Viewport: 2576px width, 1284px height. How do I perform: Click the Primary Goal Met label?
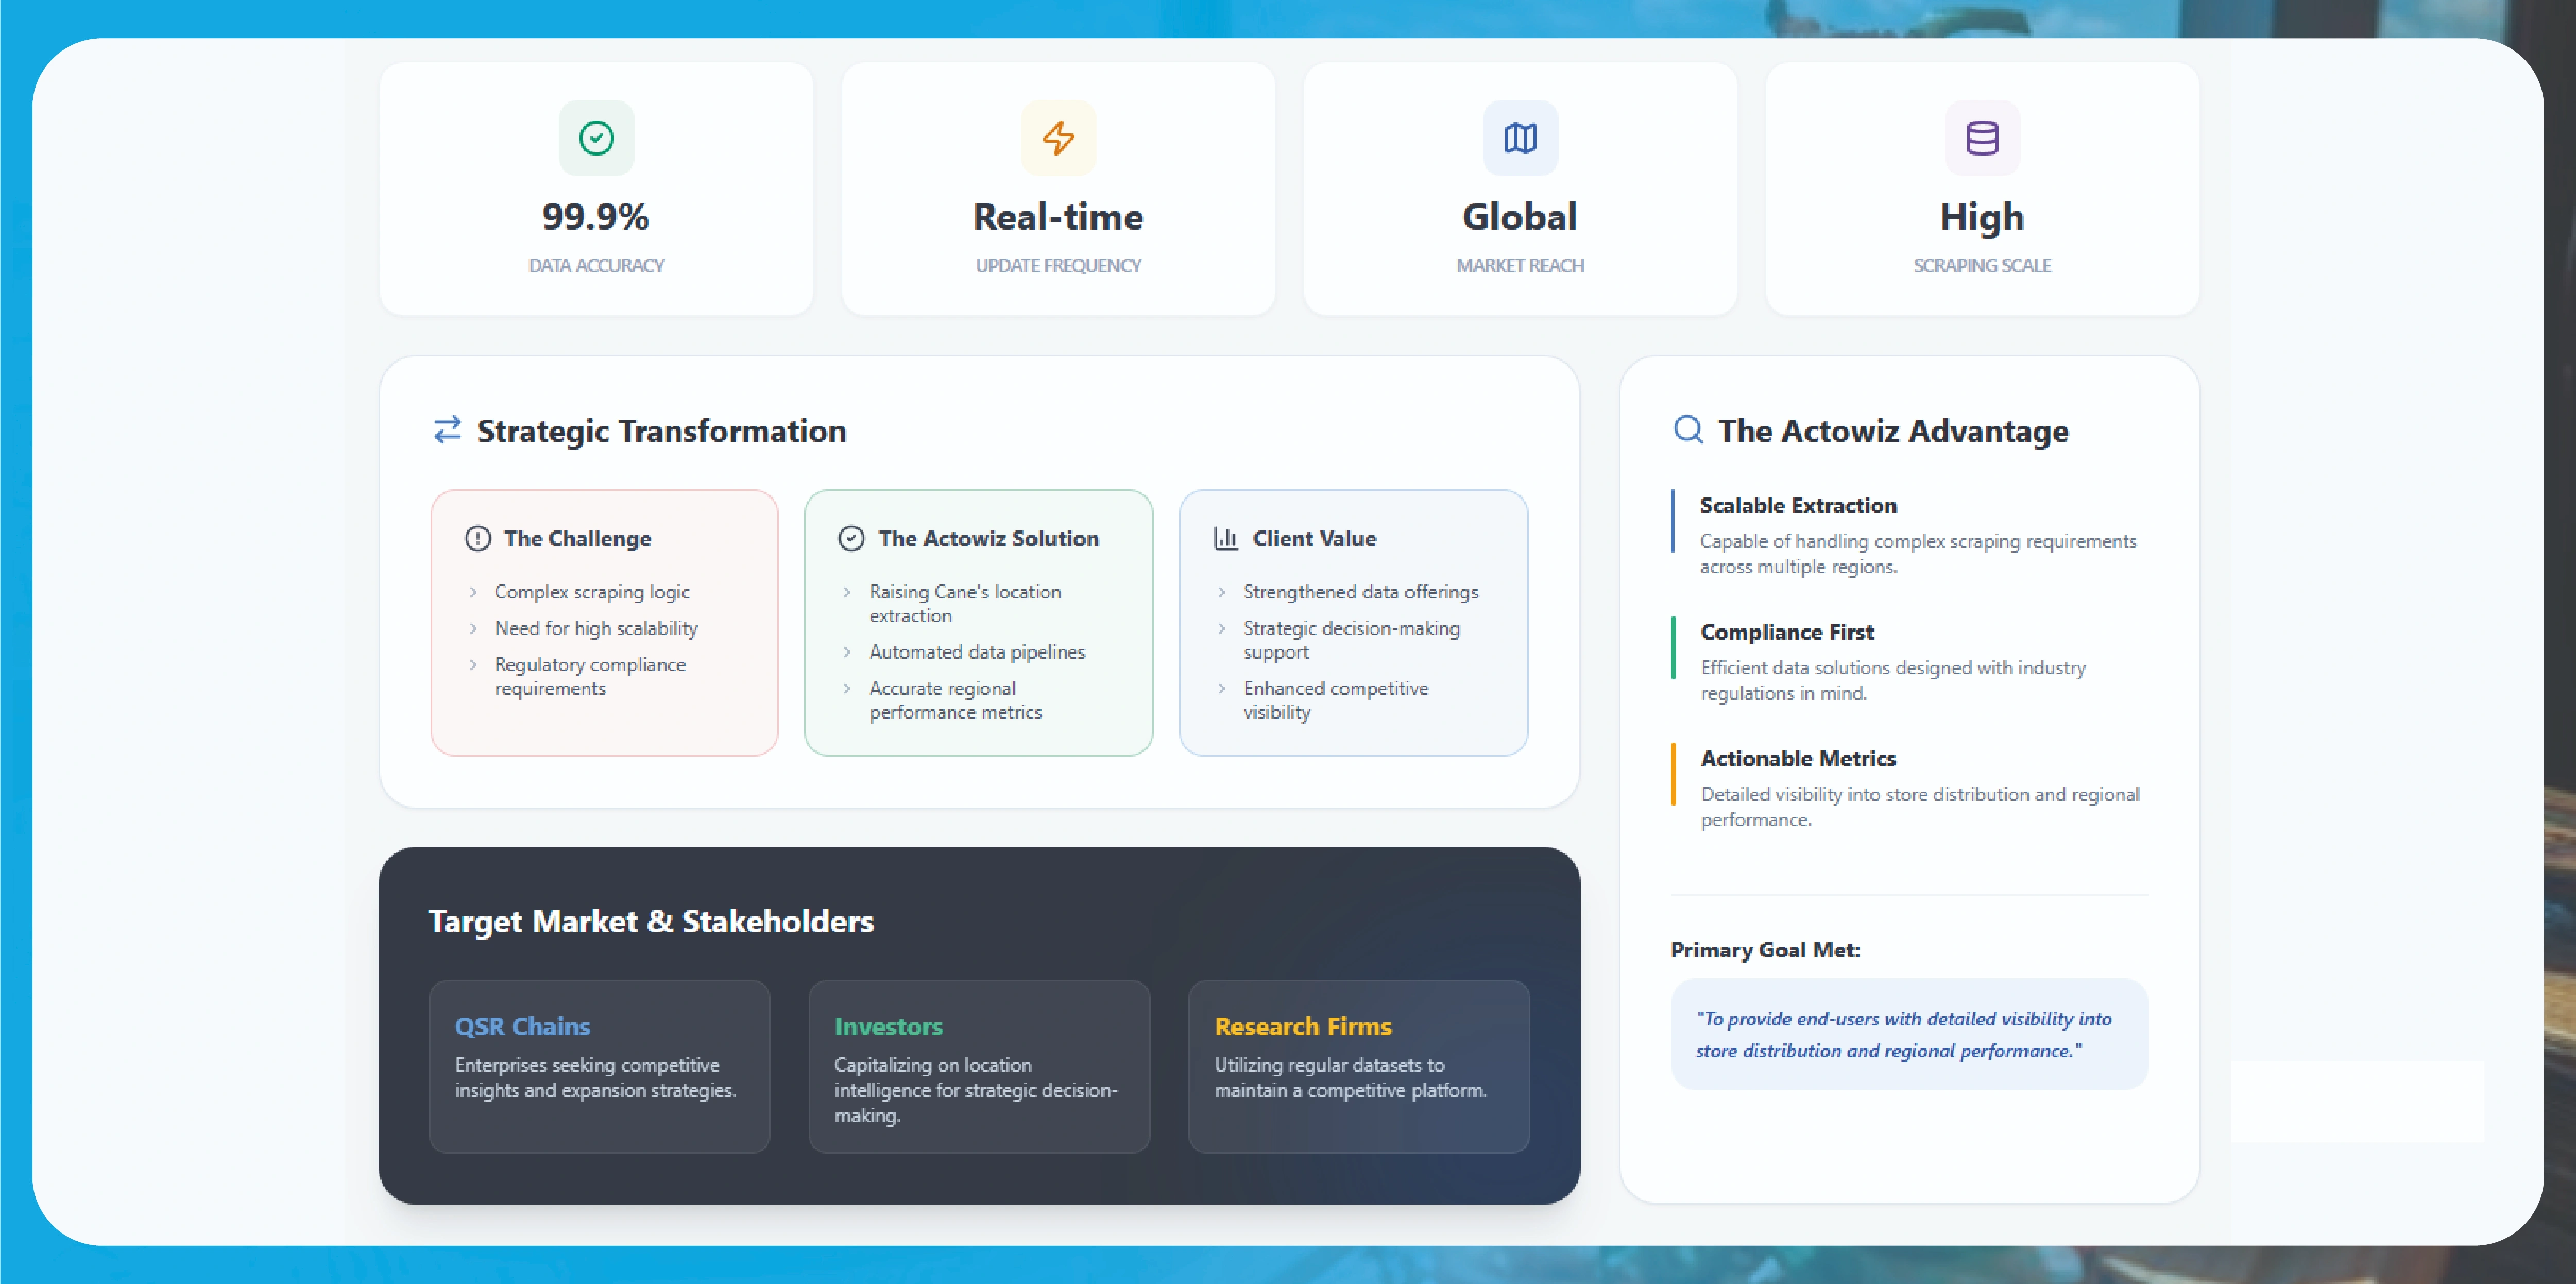tap(1765, 950)
